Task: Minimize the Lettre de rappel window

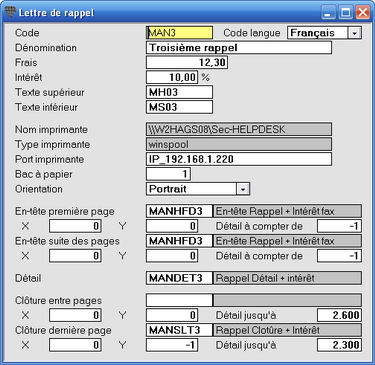Action: click(x=329, y=13)
